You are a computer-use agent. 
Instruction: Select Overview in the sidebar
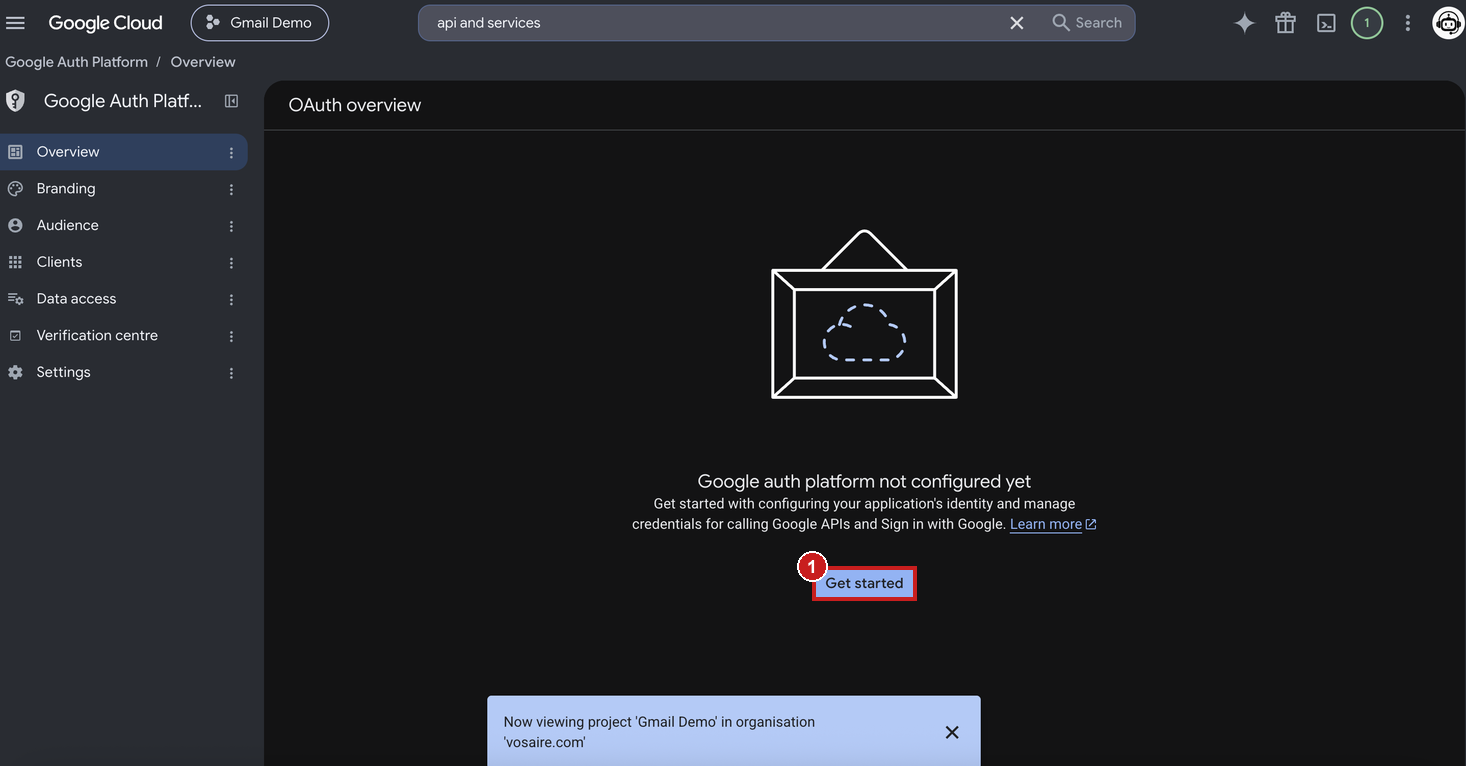(x=124, y=152)
